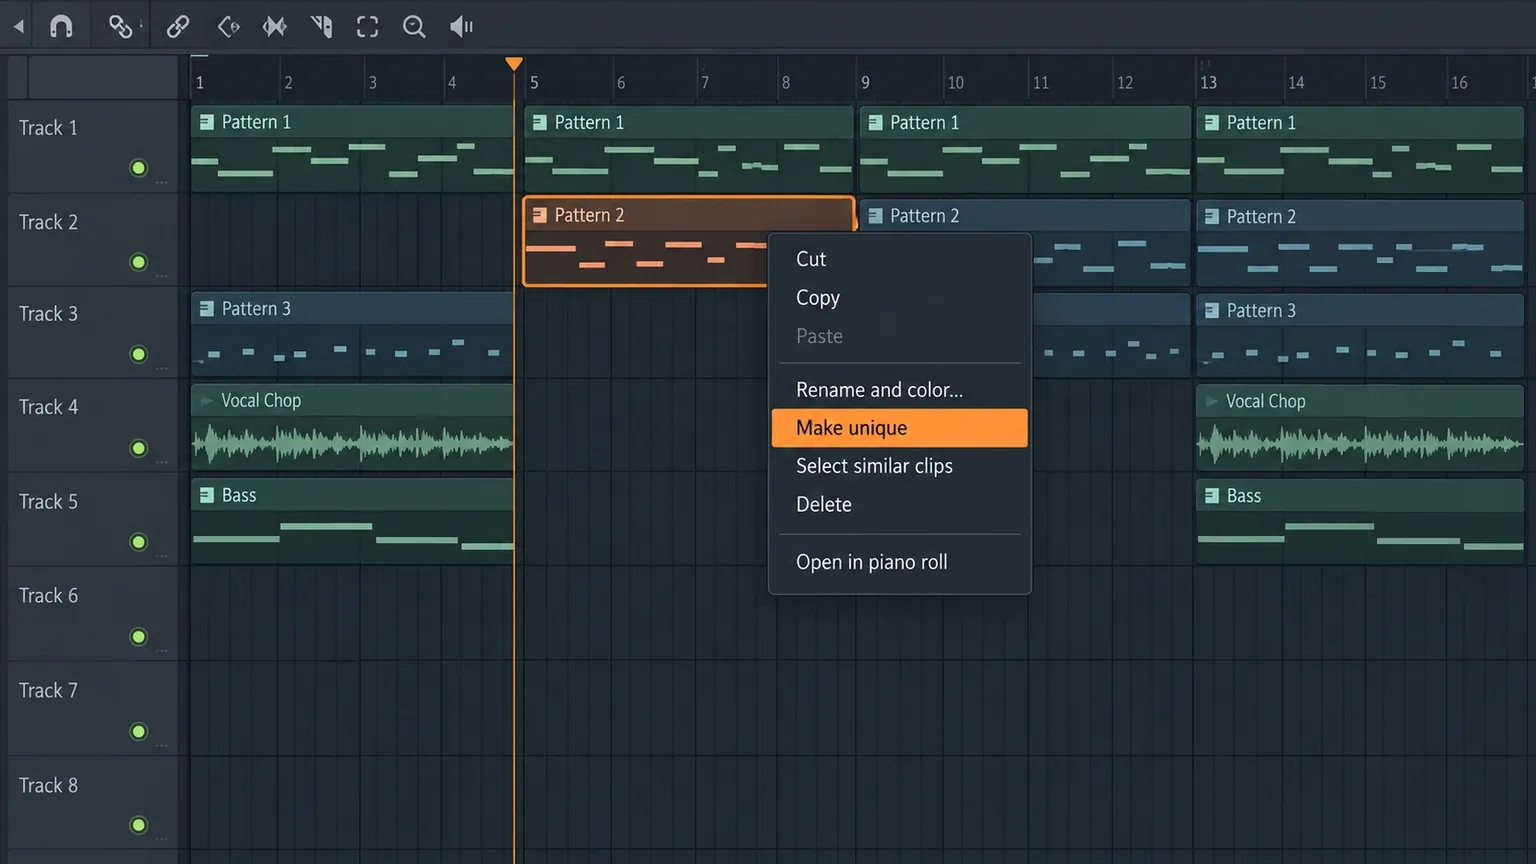Select the magnifier zoom tool

(x=414, y=27)
